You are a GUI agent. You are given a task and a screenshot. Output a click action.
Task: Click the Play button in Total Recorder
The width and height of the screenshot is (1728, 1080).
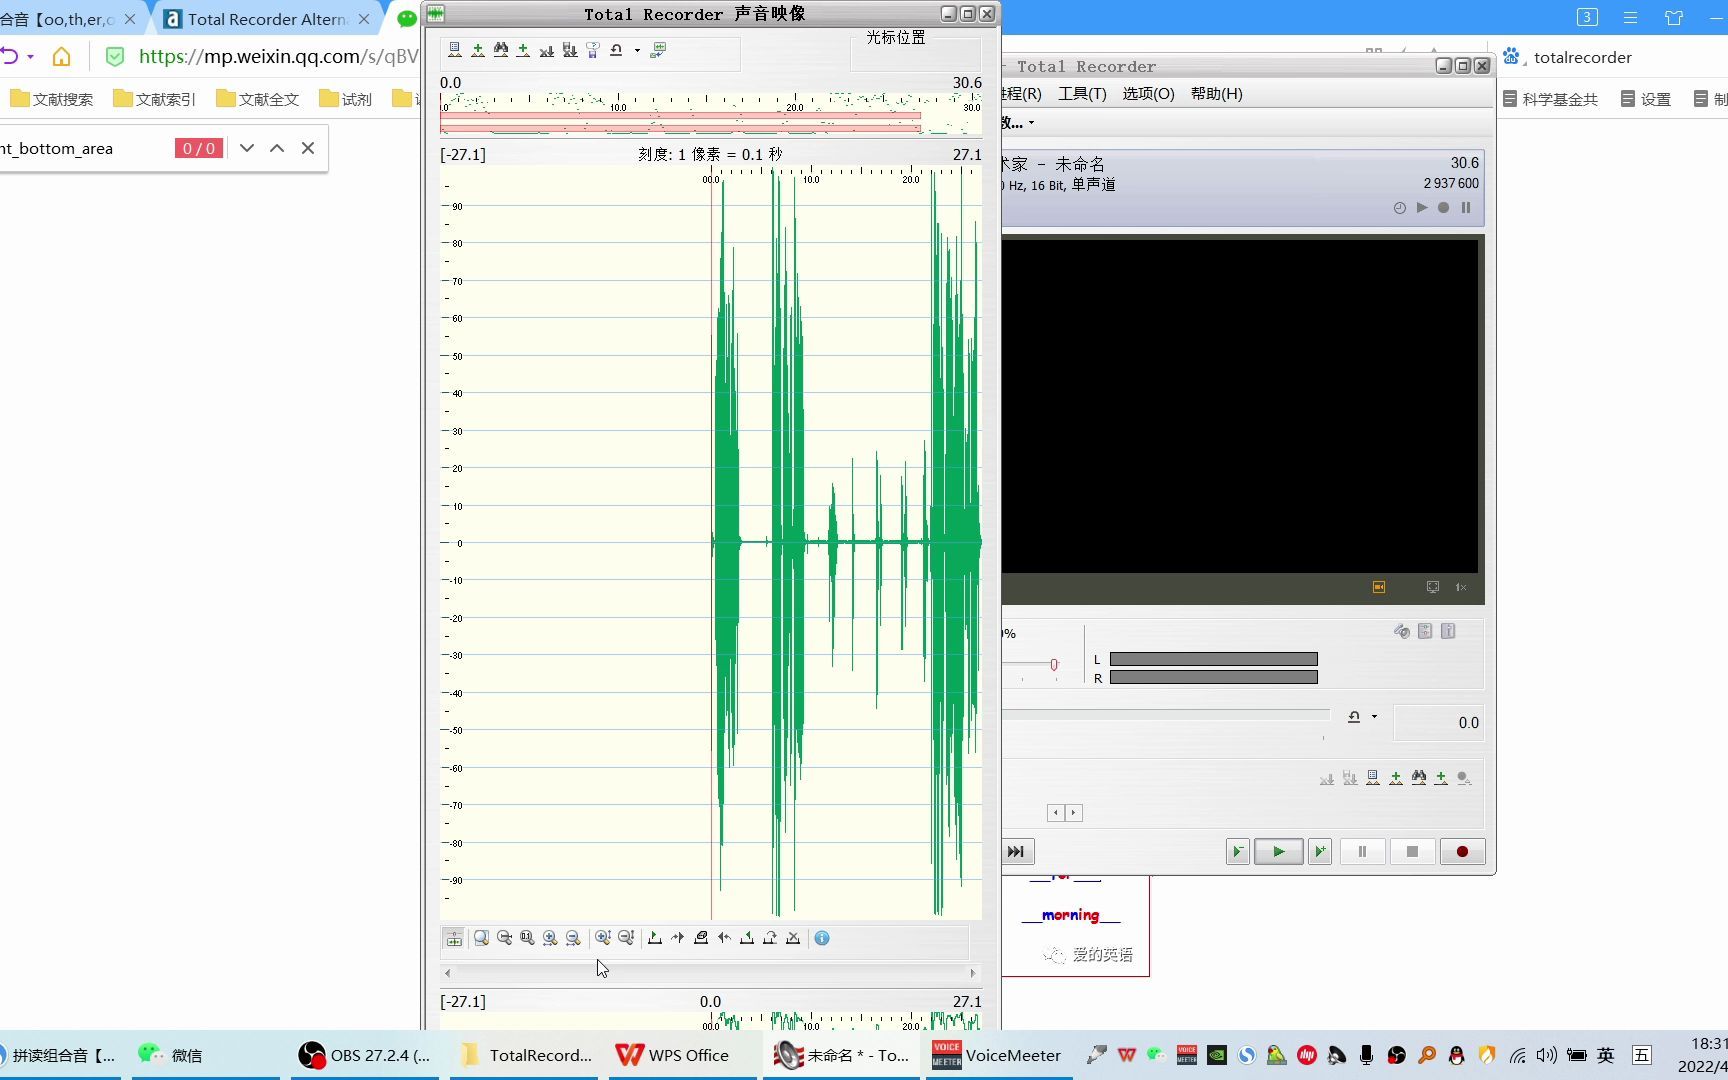tap(1278, 851)
